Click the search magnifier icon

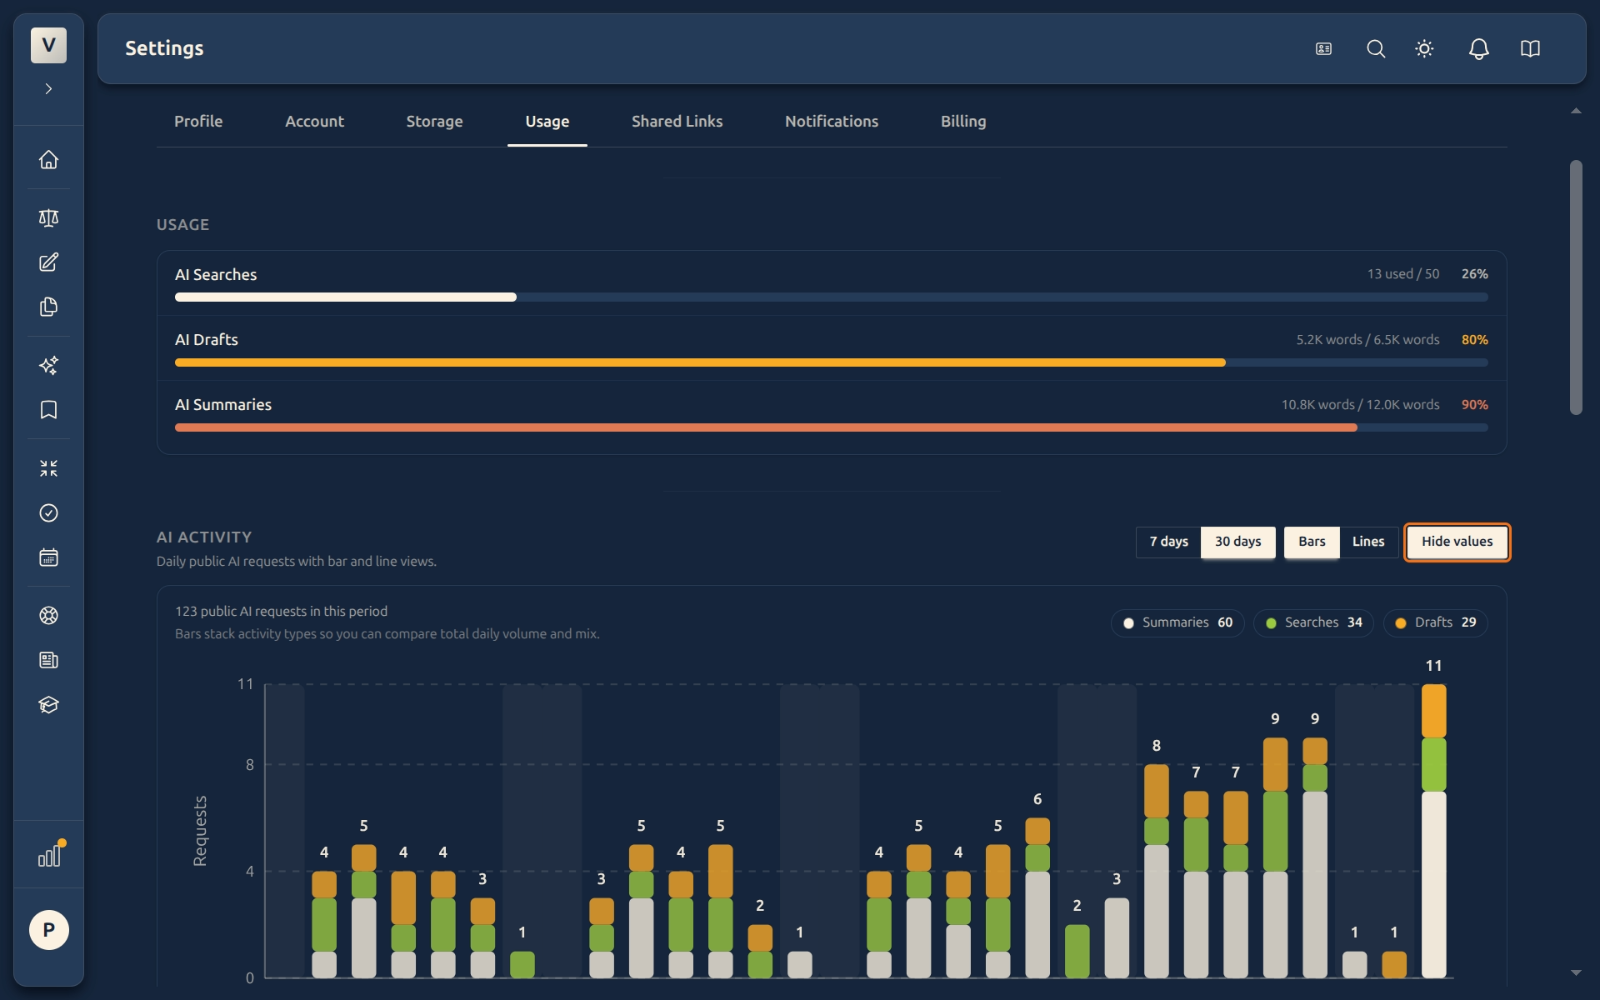[1376, 49]
